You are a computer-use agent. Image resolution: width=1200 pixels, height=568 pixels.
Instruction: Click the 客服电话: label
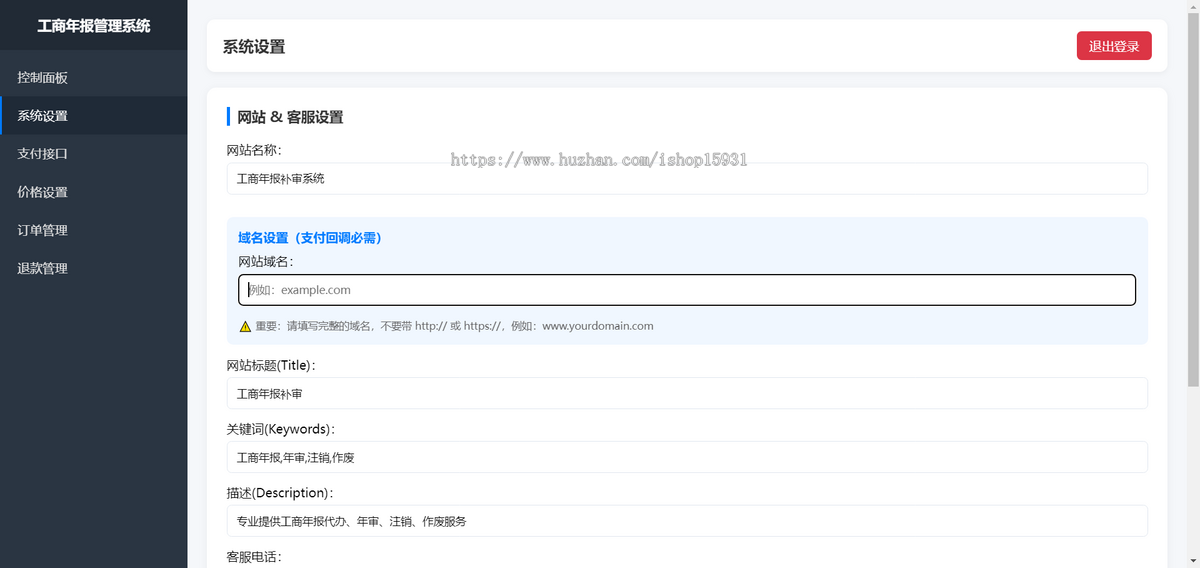point(255,557)
